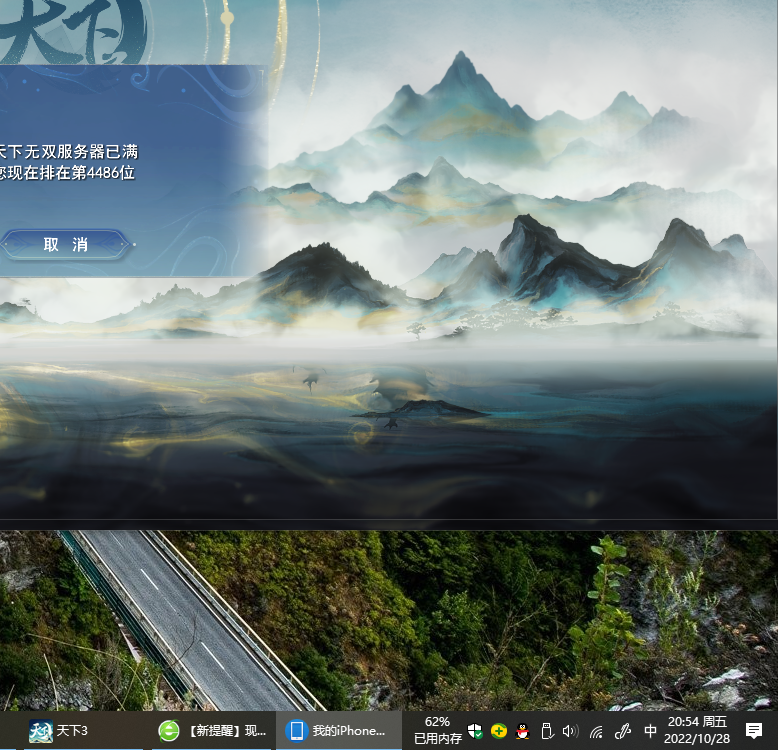Open Windows Security shield tray icon

[x=476, y=731]
